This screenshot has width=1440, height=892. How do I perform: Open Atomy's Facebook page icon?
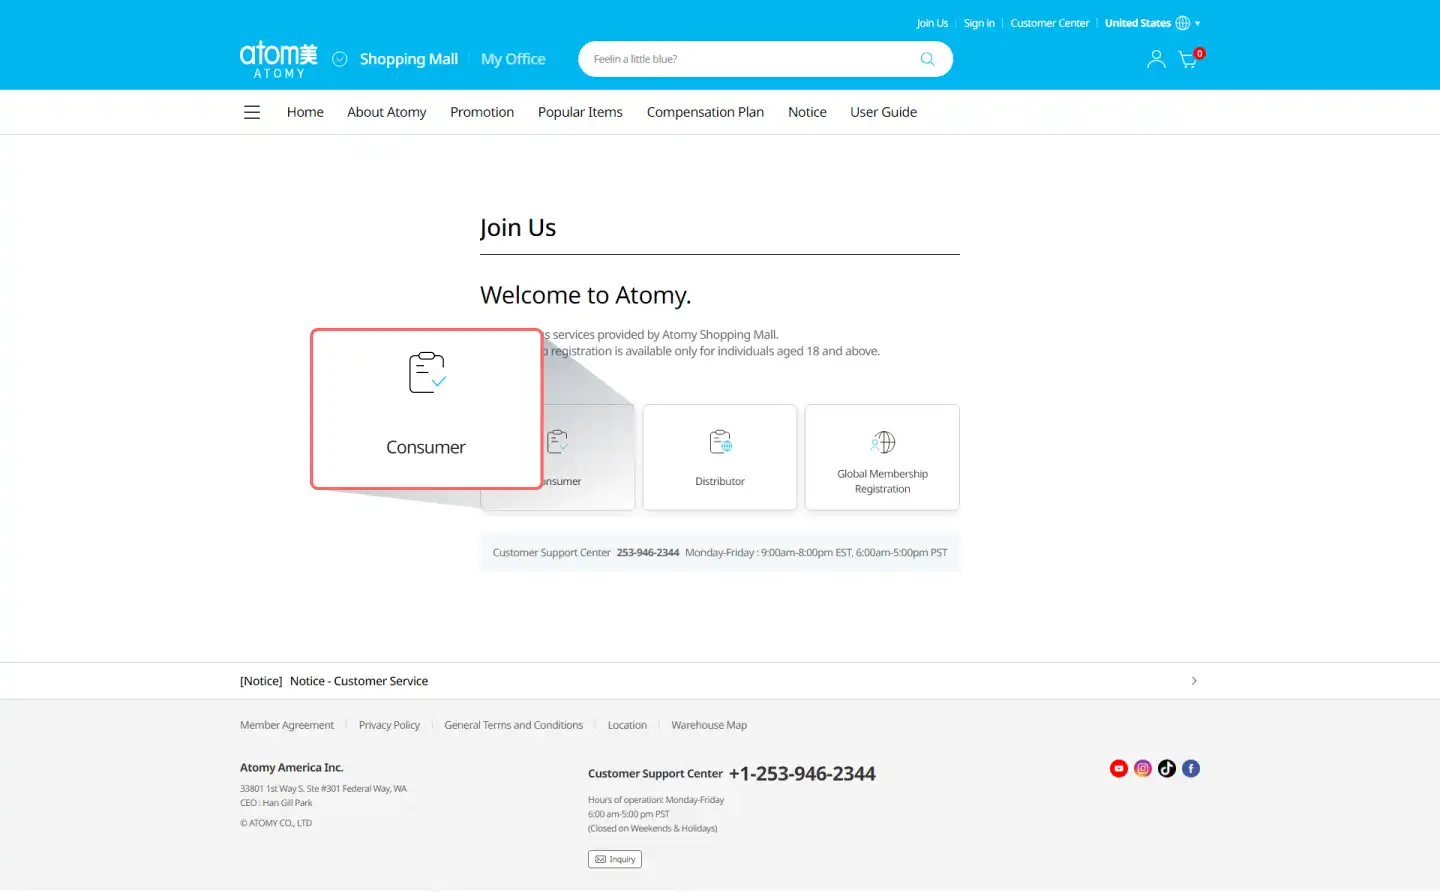1191,768
